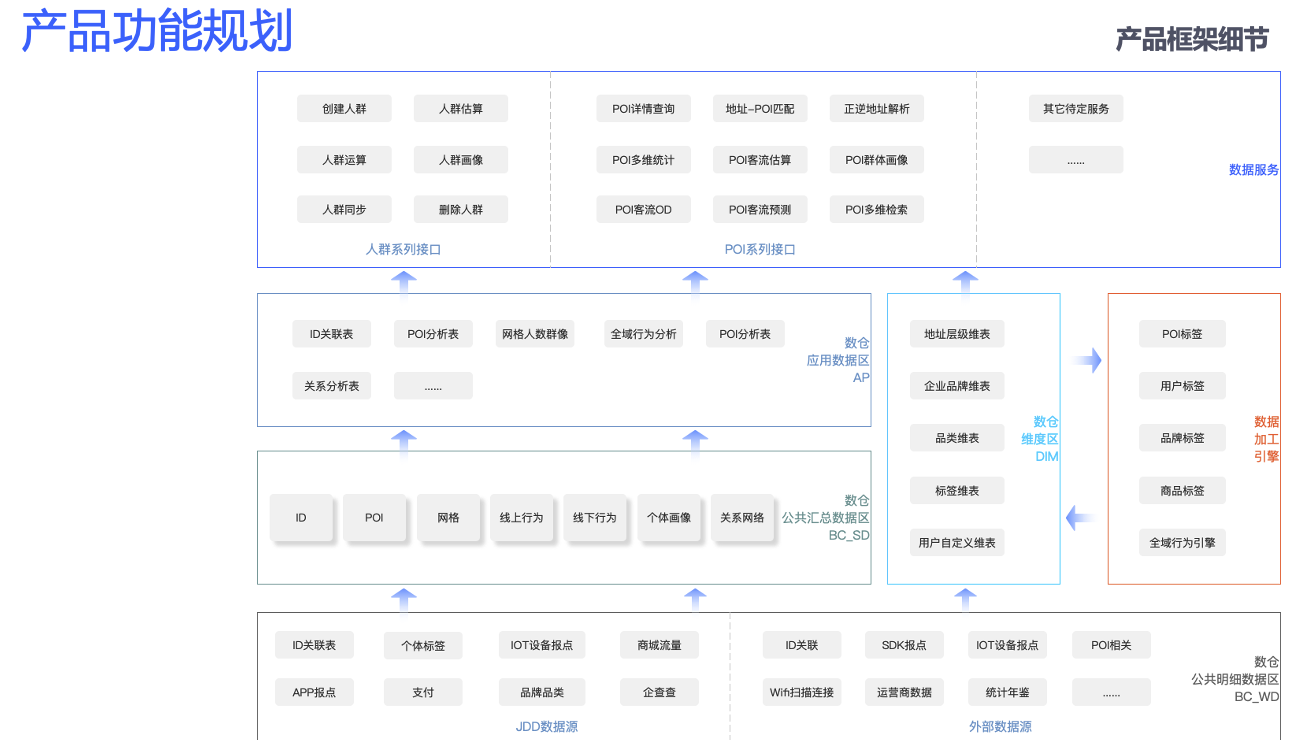Click the 人群系列接口 label
The height and width of the screenshot is (740, 1304).
(403, 249)
